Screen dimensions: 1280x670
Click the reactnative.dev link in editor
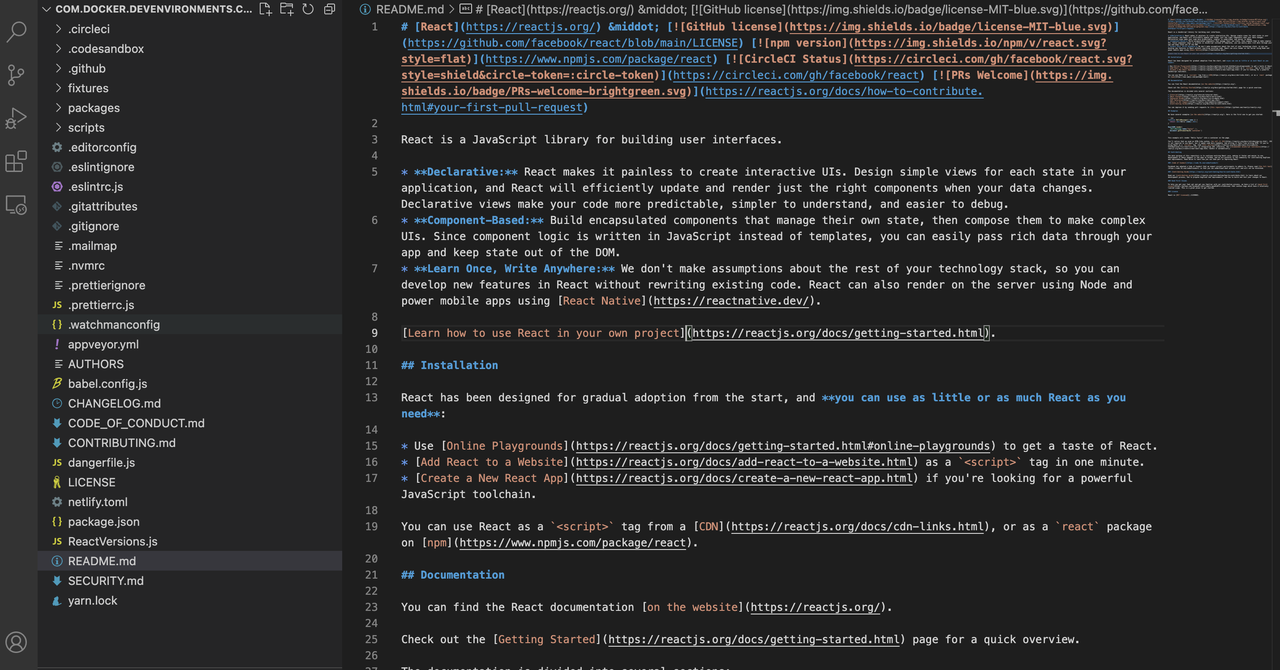click(730, 301)
